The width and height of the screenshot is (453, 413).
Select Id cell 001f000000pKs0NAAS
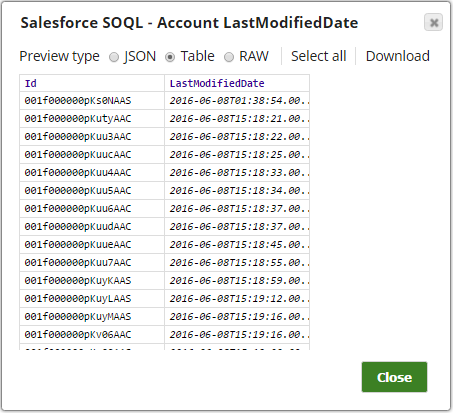92,101
